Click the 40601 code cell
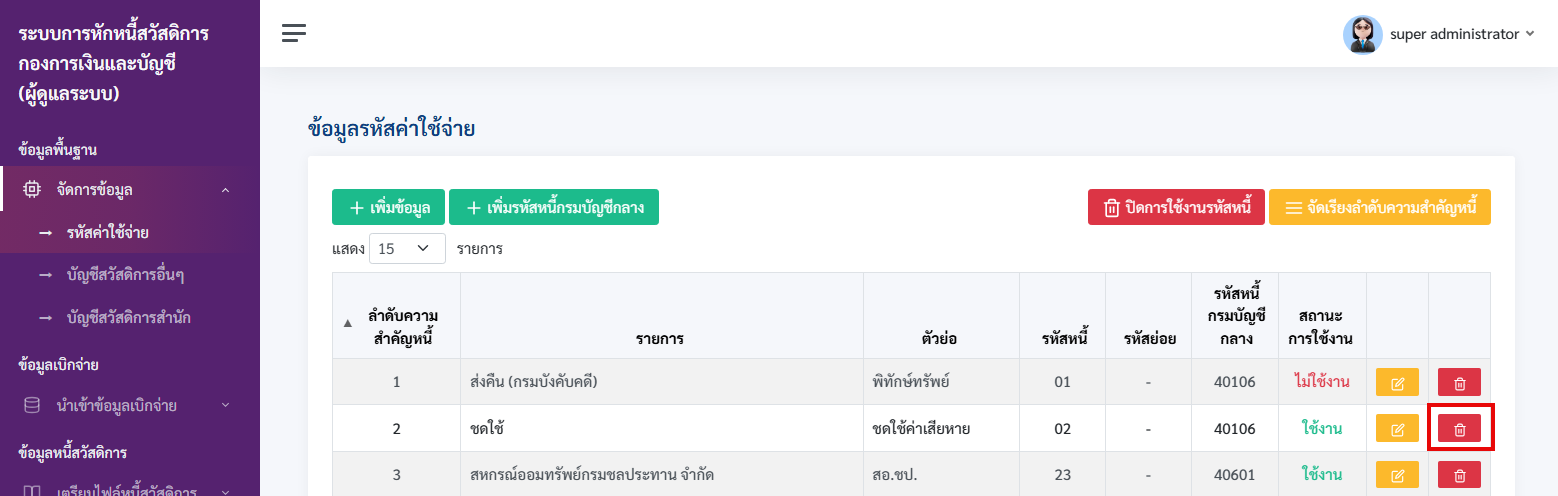1558x496 pixels. click(x=1235, y=474)
